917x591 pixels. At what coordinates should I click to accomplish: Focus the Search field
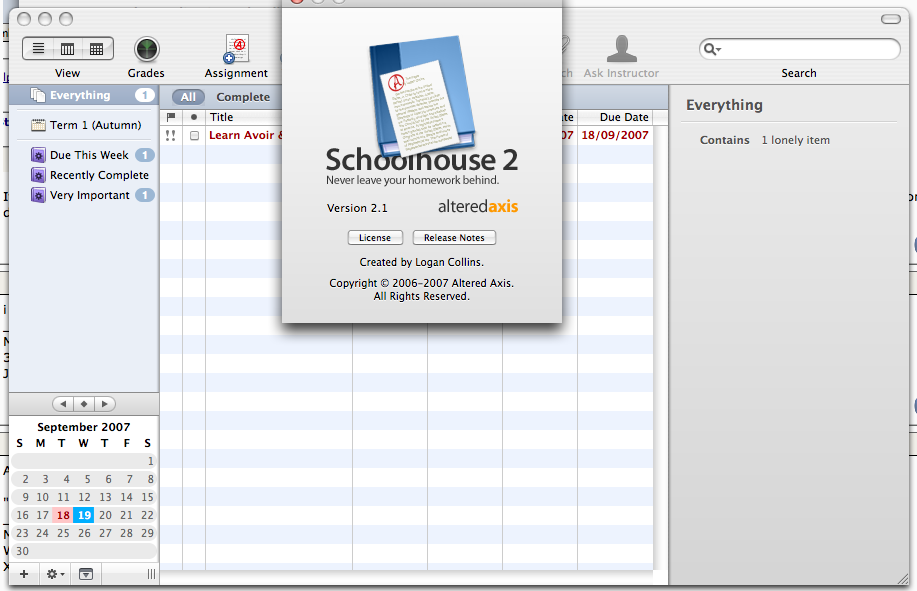799,49
